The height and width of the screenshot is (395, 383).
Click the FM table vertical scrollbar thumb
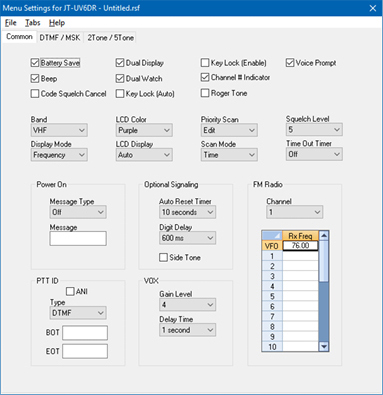click(x=324, y=261)
